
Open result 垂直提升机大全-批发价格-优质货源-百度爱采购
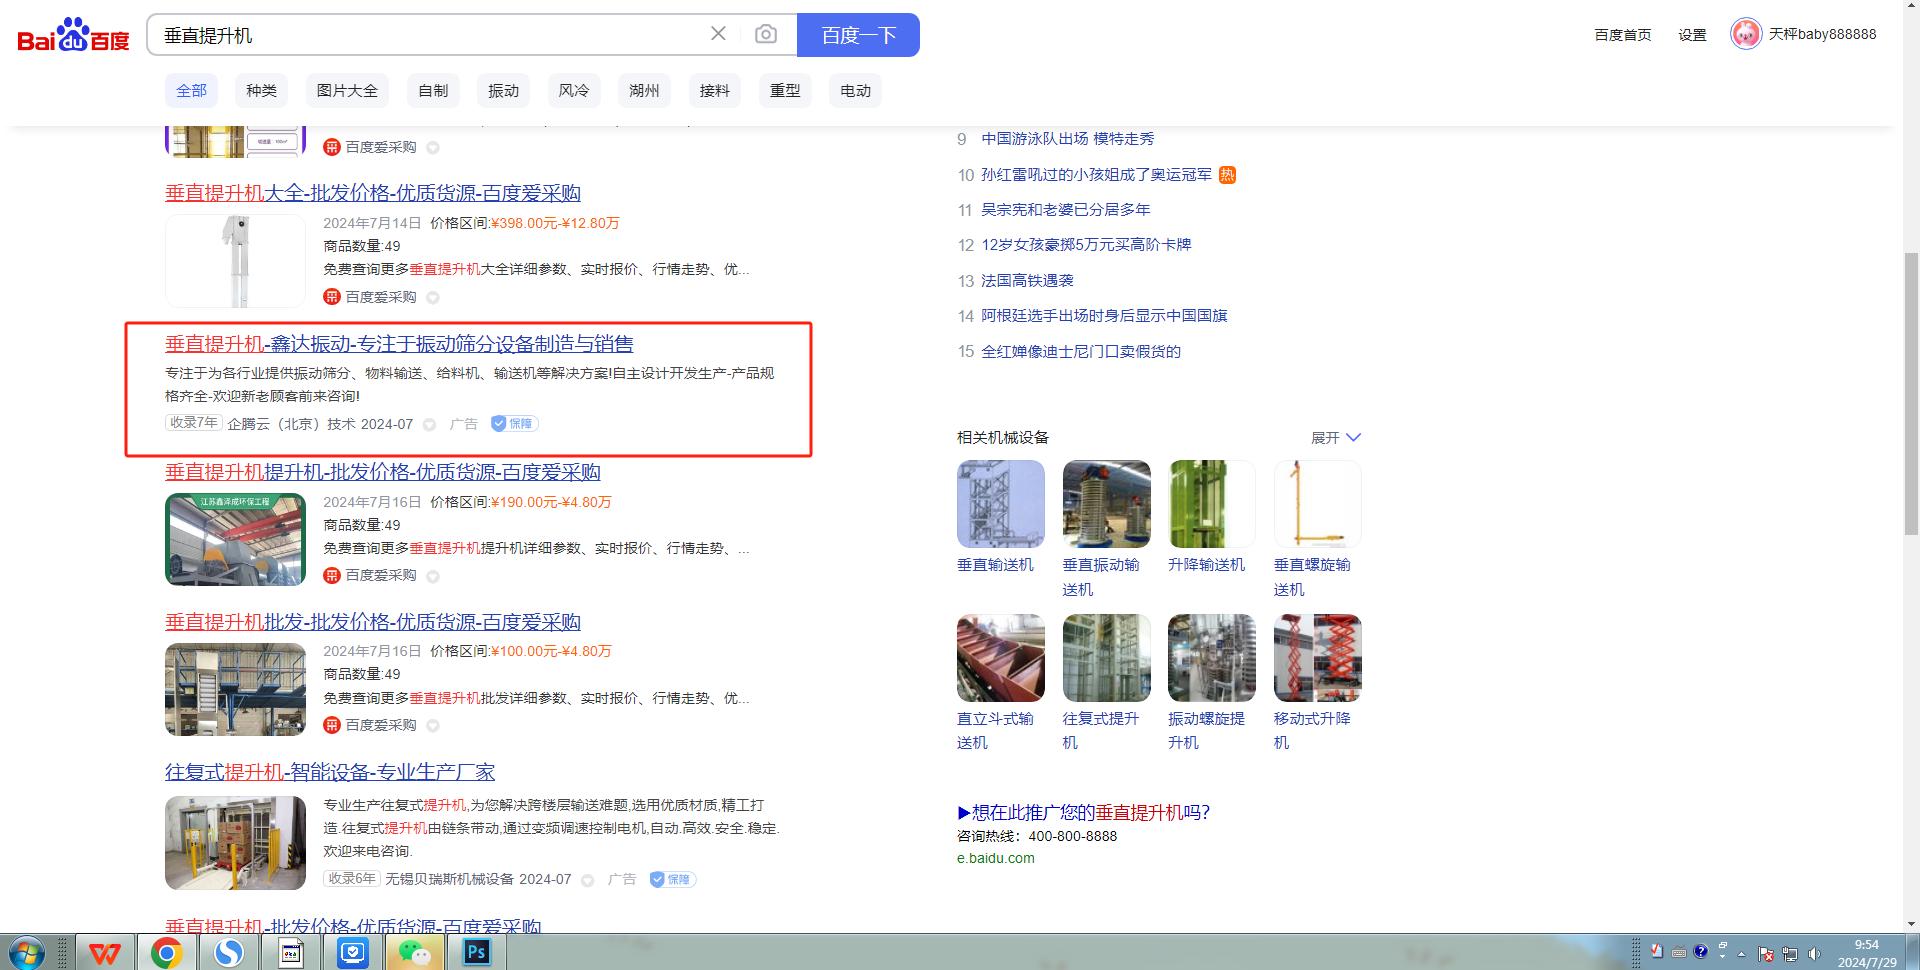click(x=373, y=193)
